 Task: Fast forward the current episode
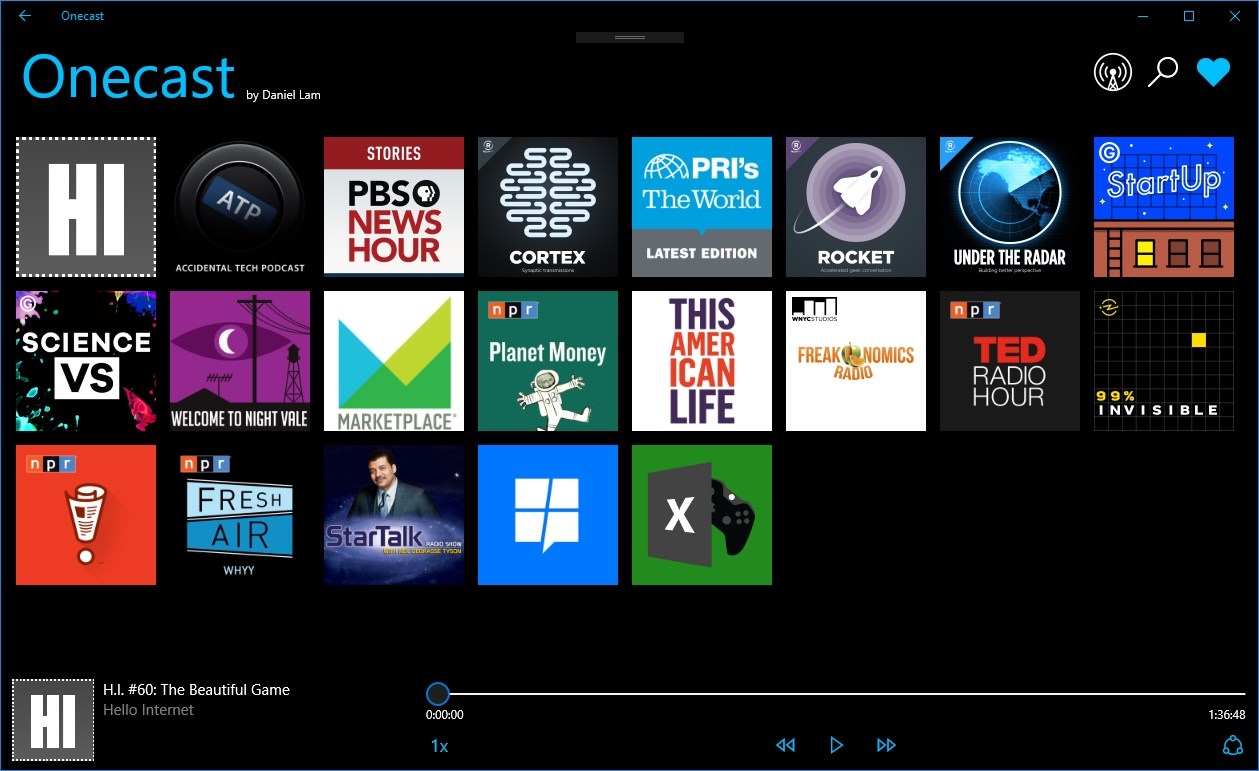[x=886, y=745]
